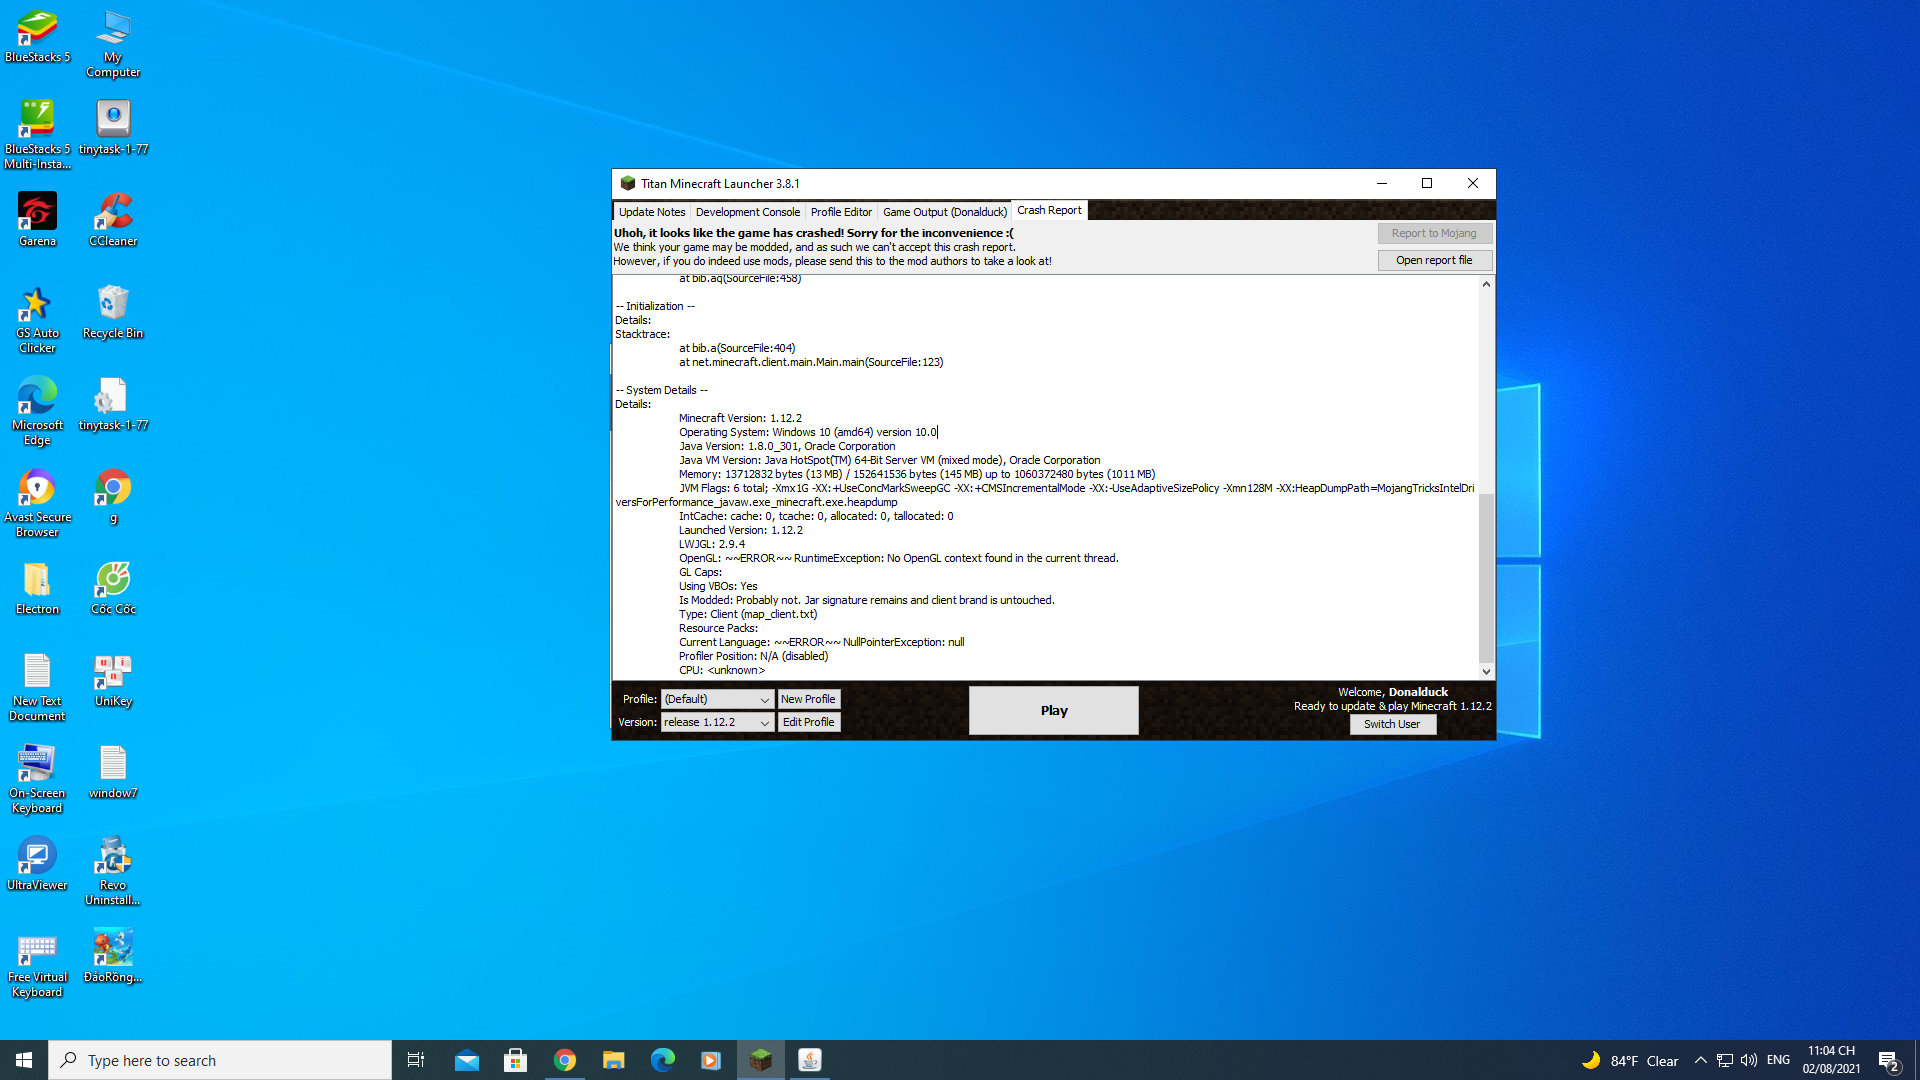Show hidden system tray icons
The height and width of the screenshot is (1080, 1920).
[1700, 1060]
